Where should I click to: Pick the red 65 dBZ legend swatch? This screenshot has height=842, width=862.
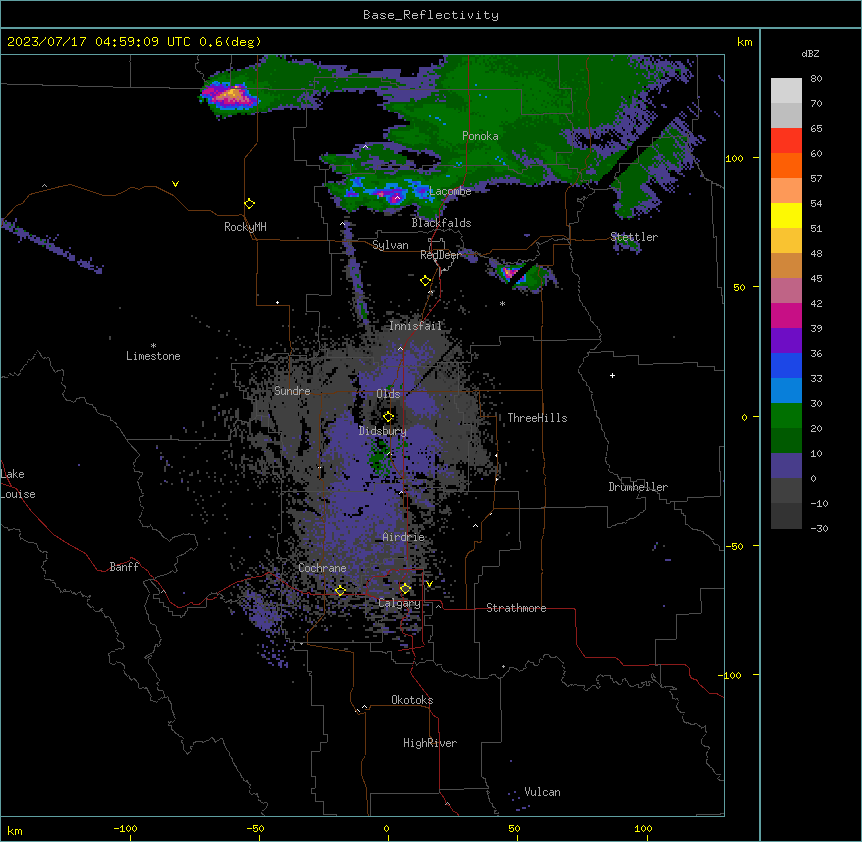click(x=786, y=140)
